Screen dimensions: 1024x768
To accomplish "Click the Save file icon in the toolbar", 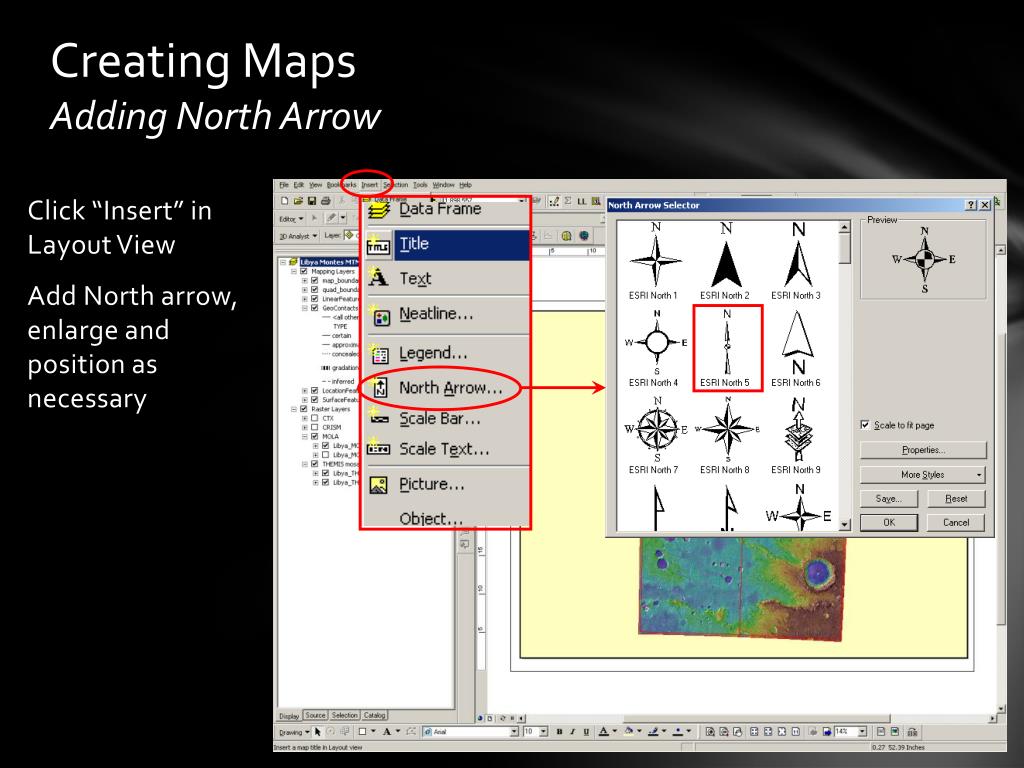I will (312, 201).
